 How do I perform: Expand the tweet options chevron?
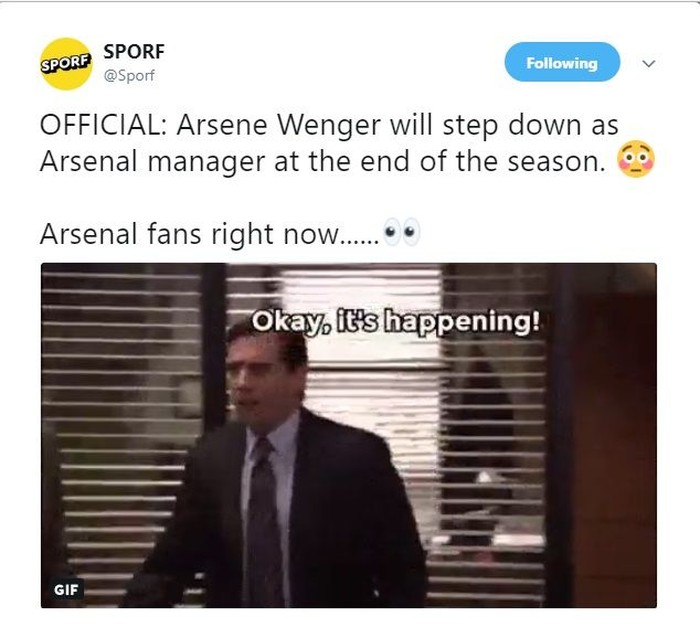pyautogui.click(x=648, y=63)
